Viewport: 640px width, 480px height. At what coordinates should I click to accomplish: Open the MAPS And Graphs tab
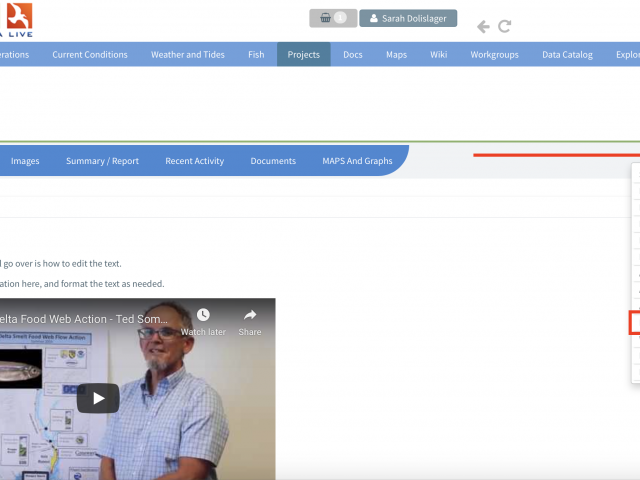[357, 161]
